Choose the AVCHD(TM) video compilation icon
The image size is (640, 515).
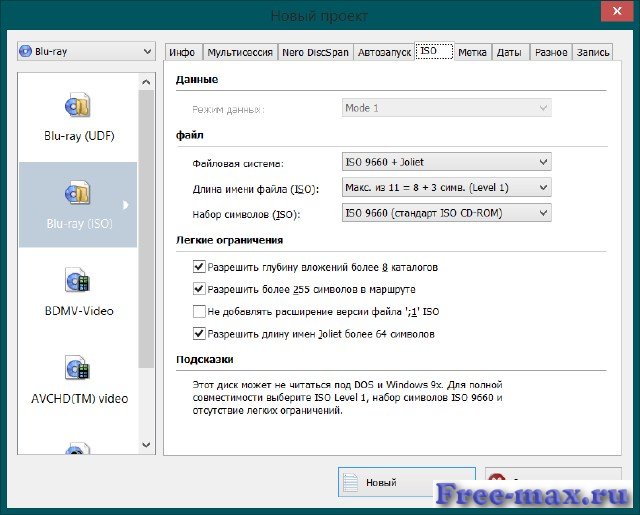78,367
